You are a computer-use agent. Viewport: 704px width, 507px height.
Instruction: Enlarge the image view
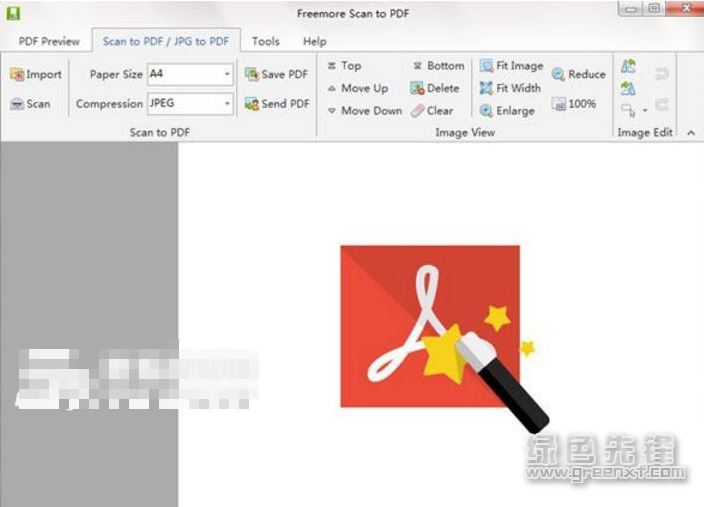[507, 110]
